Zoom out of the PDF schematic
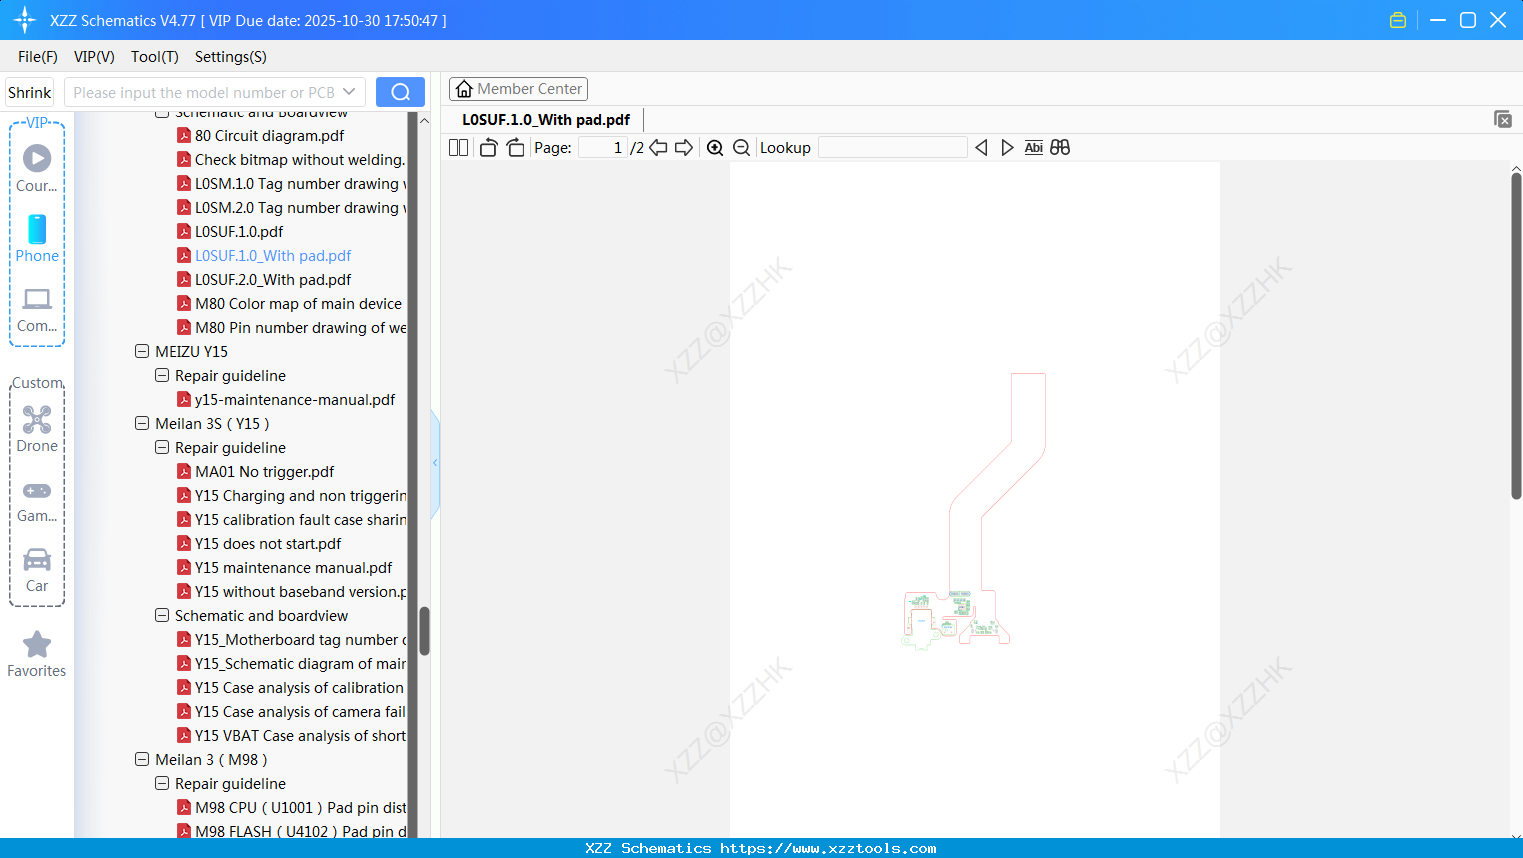Viewport: 1523px width, 858px height. (741, 147)
